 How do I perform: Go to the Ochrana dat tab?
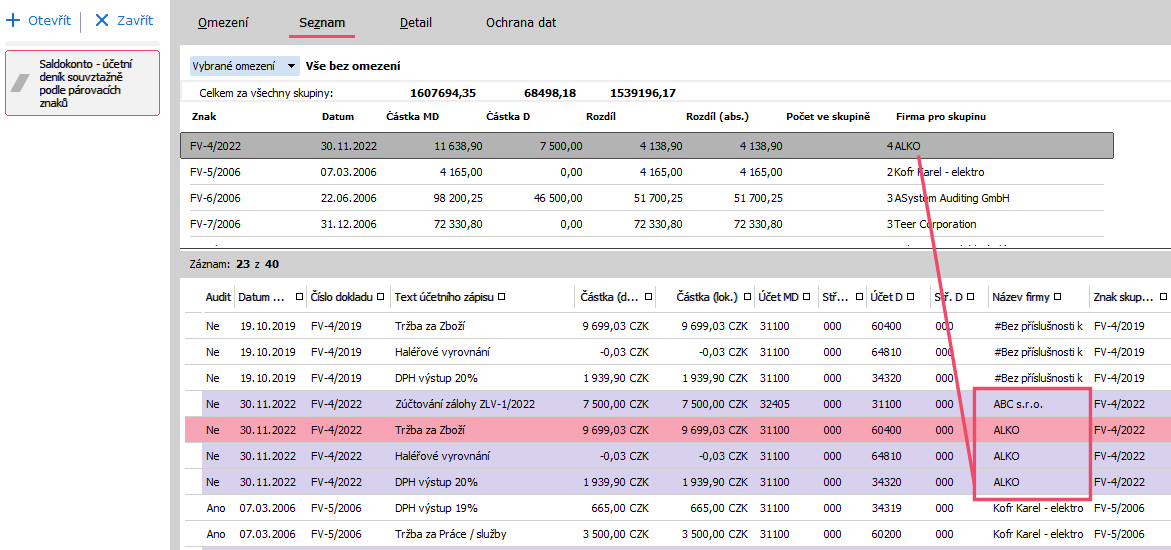[x=521, y=22]
